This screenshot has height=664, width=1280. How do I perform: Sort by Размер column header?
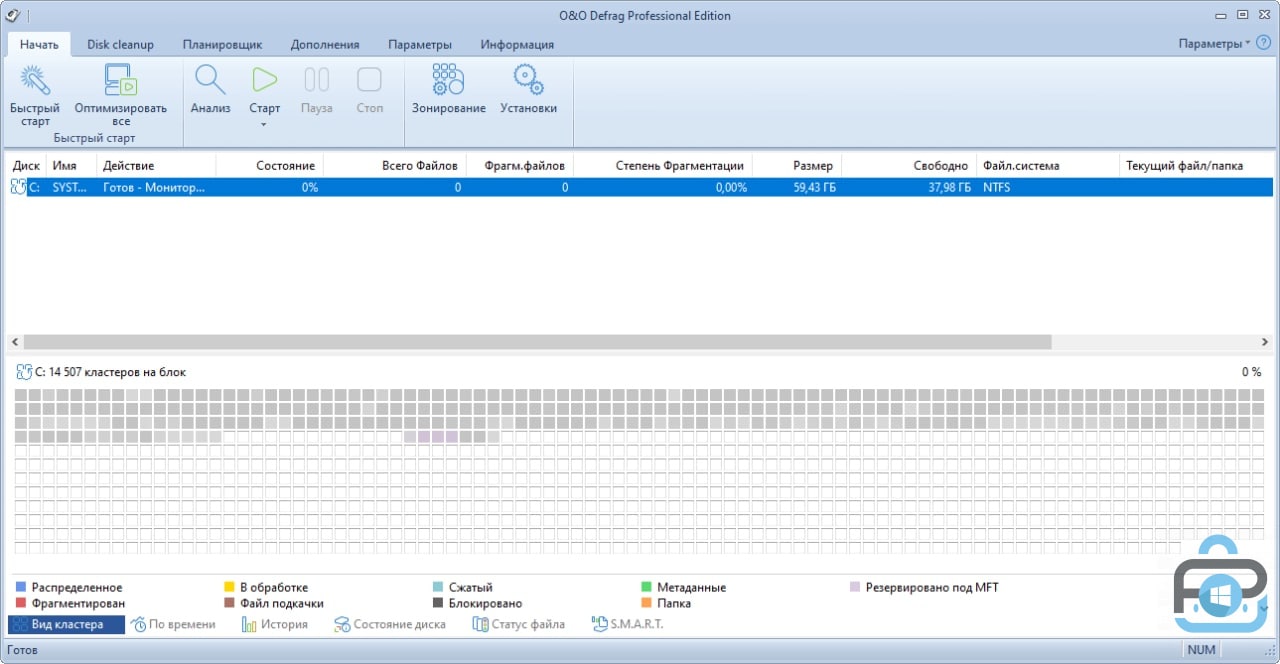797,165
